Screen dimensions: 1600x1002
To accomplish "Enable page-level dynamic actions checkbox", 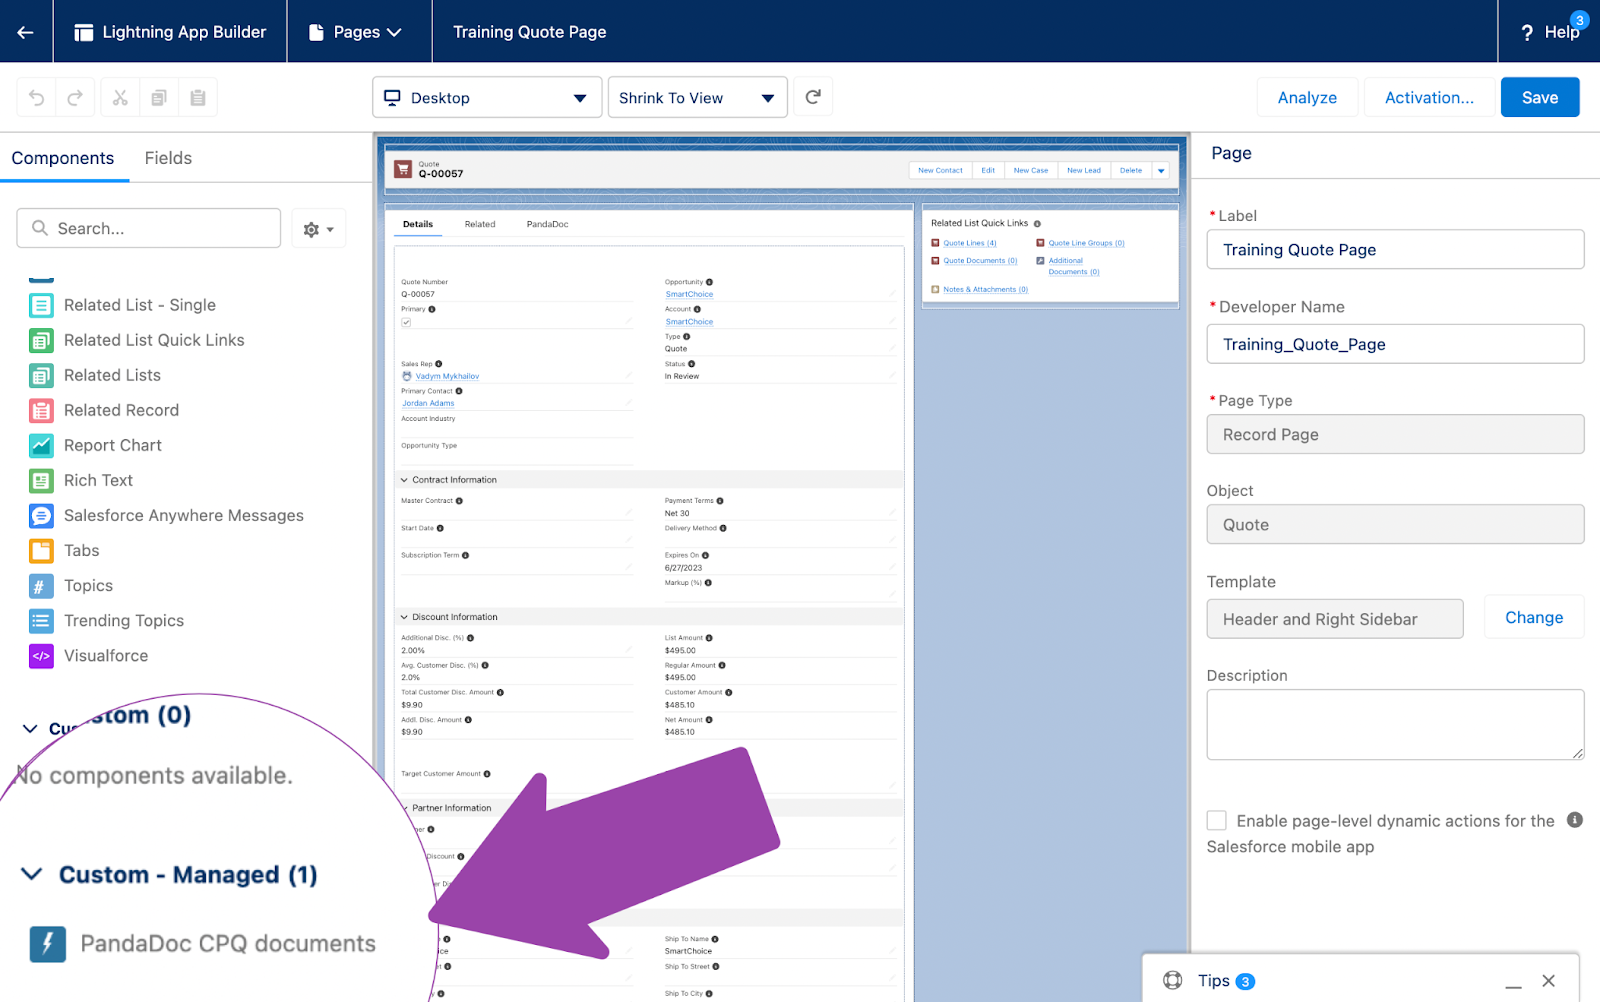I will tap(1217, 821).
